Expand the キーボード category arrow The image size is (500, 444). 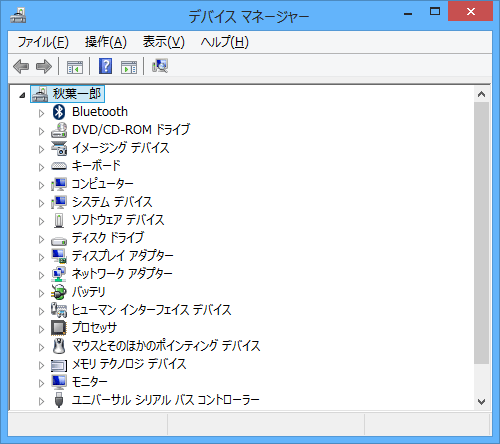(x=41, y=167)
